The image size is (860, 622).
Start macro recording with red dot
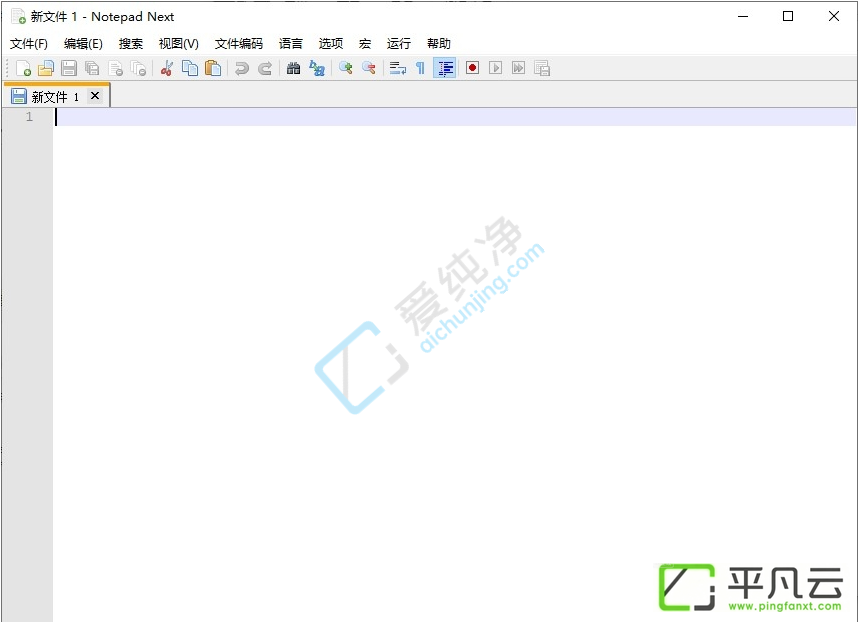(x=472, y=67)
